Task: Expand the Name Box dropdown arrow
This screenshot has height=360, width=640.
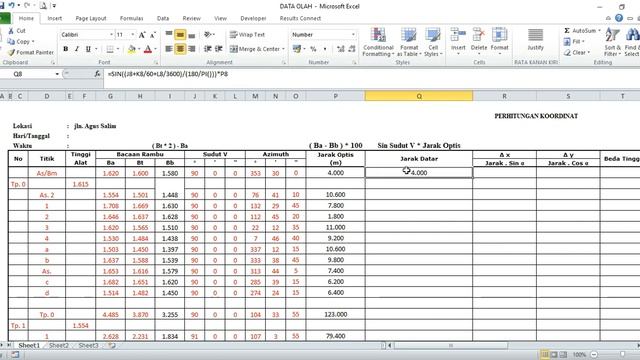Action: 57,74
